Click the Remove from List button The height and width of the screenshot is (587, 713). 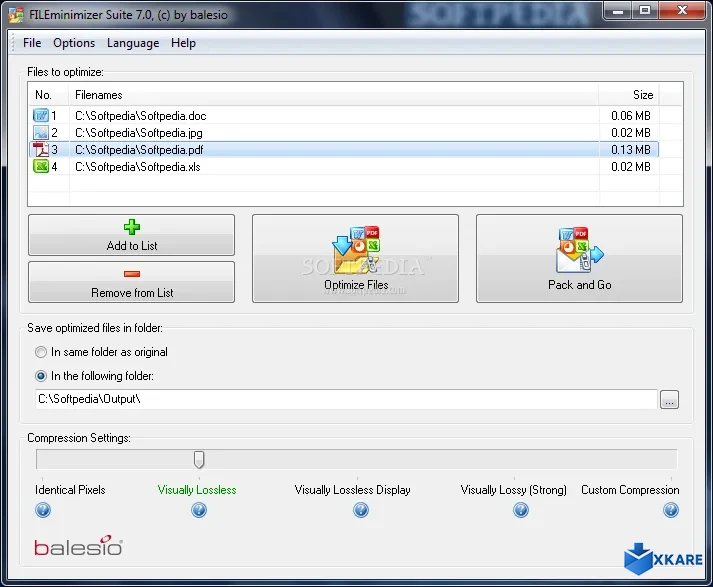[131, 282]
